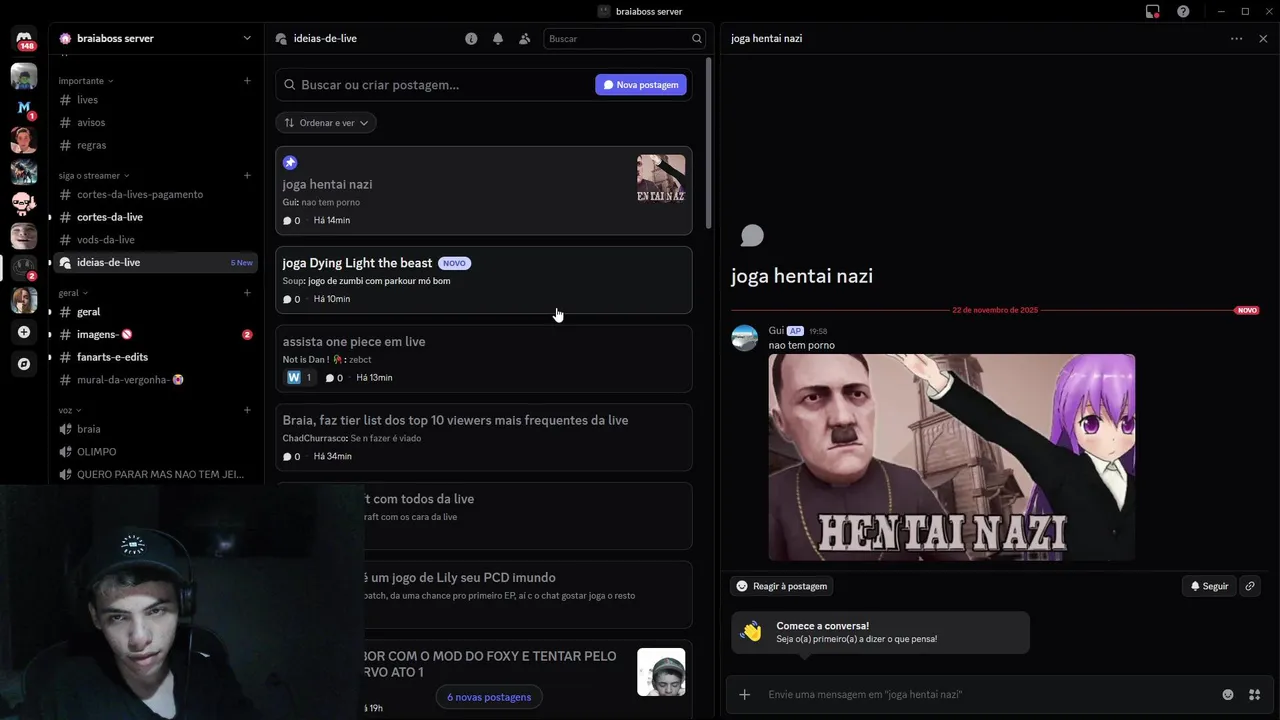The image size is (1280, 720).
Task: Open the inbox icon in title bar
Action: (x=1152, y=12)
